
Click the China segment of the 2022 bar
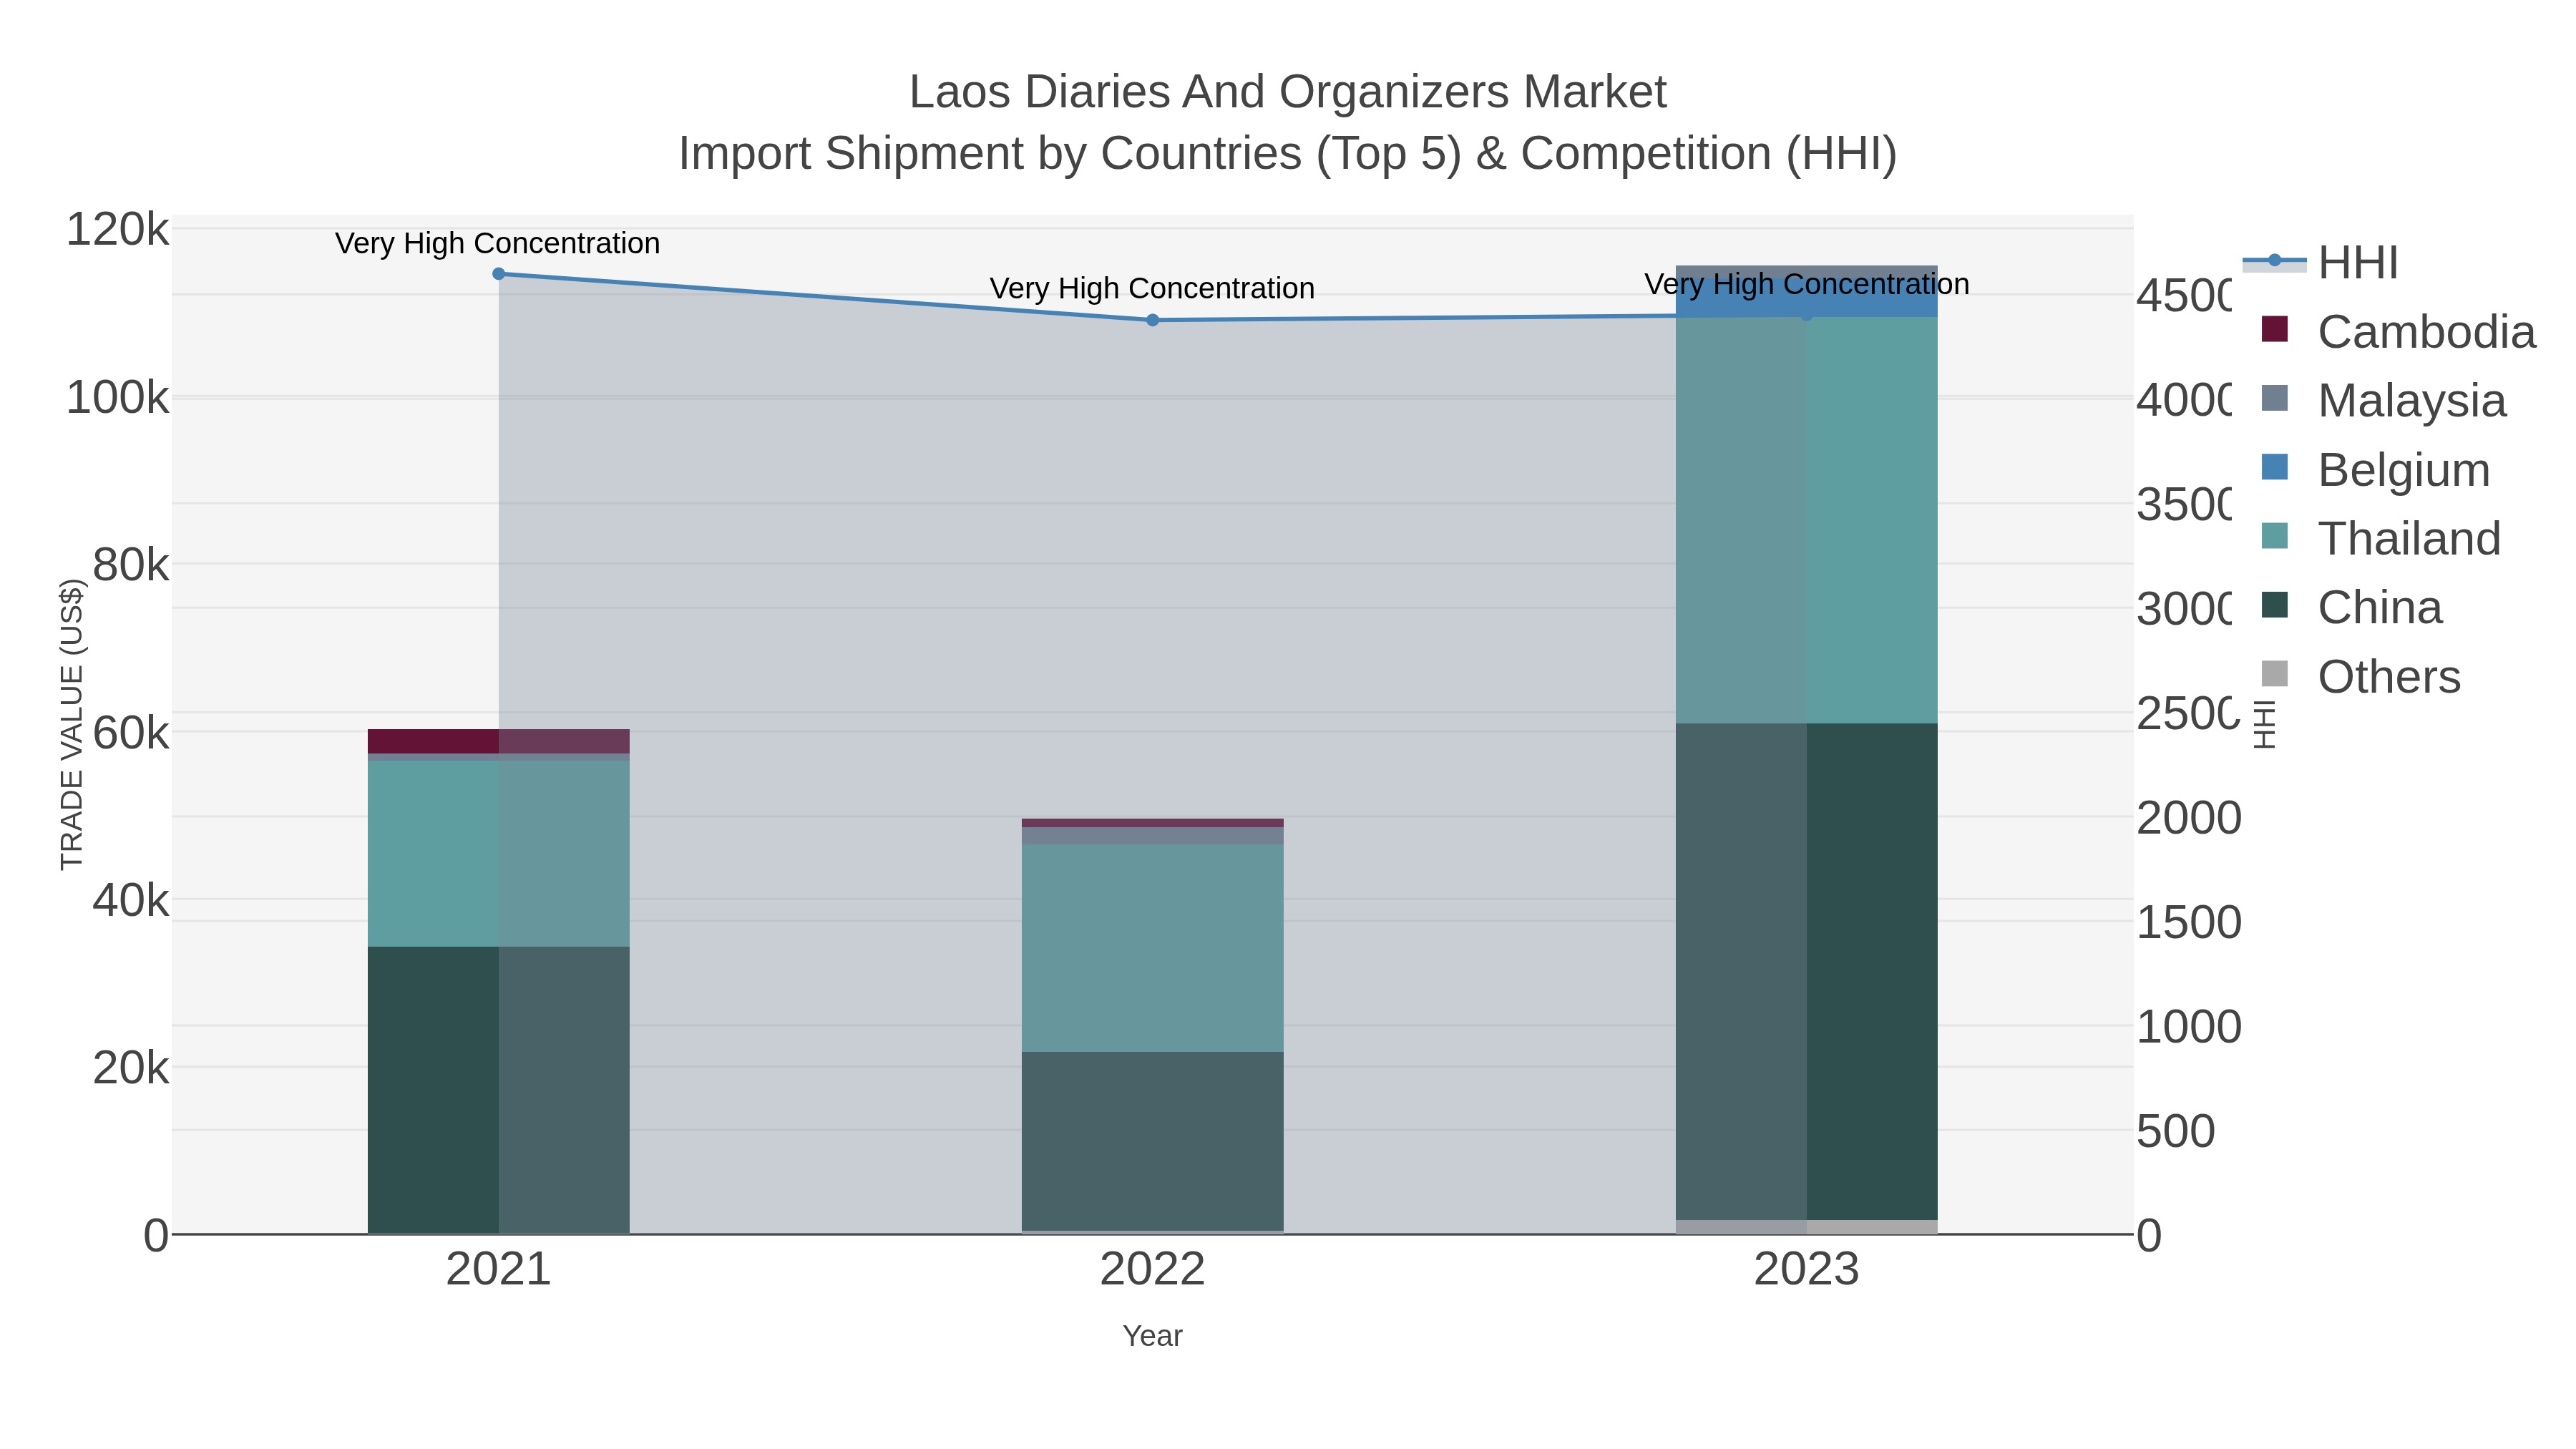tap(1152, 1141)
